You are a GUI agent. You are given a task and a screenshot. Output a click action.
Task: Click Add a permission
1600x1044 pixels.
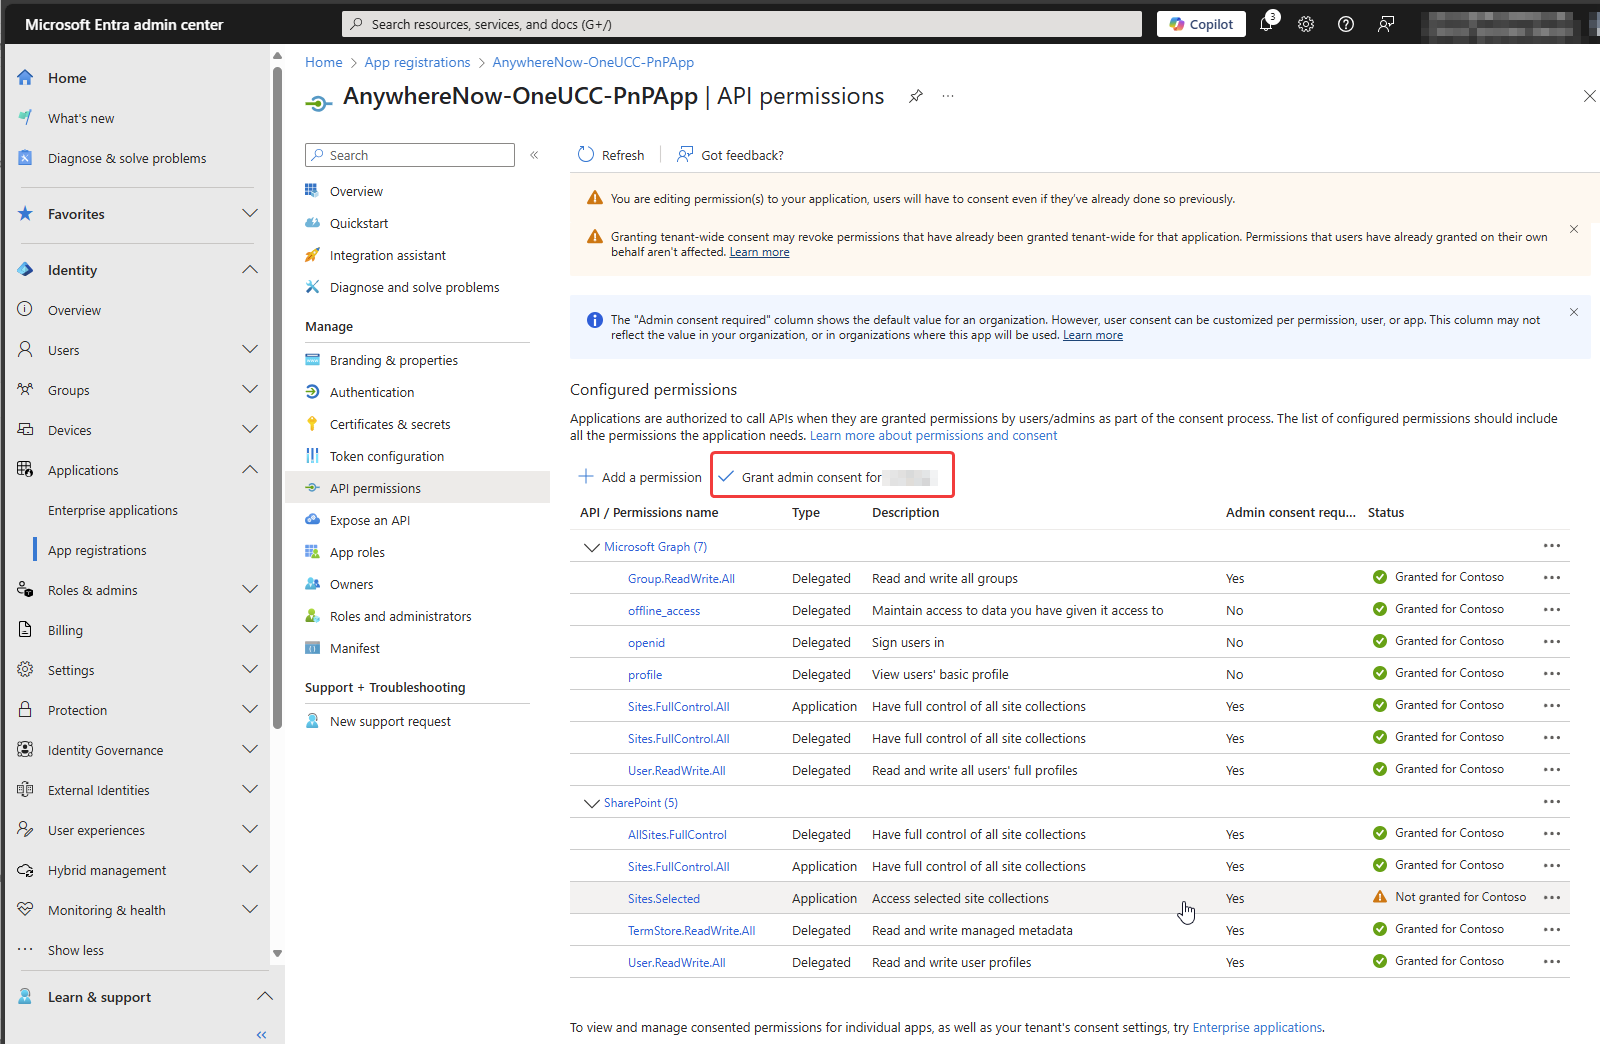coord(640,477)
